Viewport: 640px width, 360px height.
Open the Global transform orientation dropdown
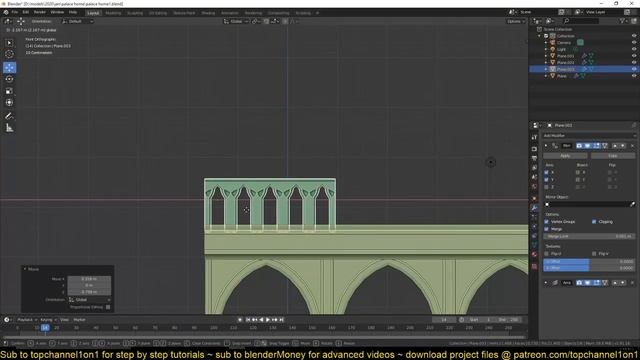236,21
